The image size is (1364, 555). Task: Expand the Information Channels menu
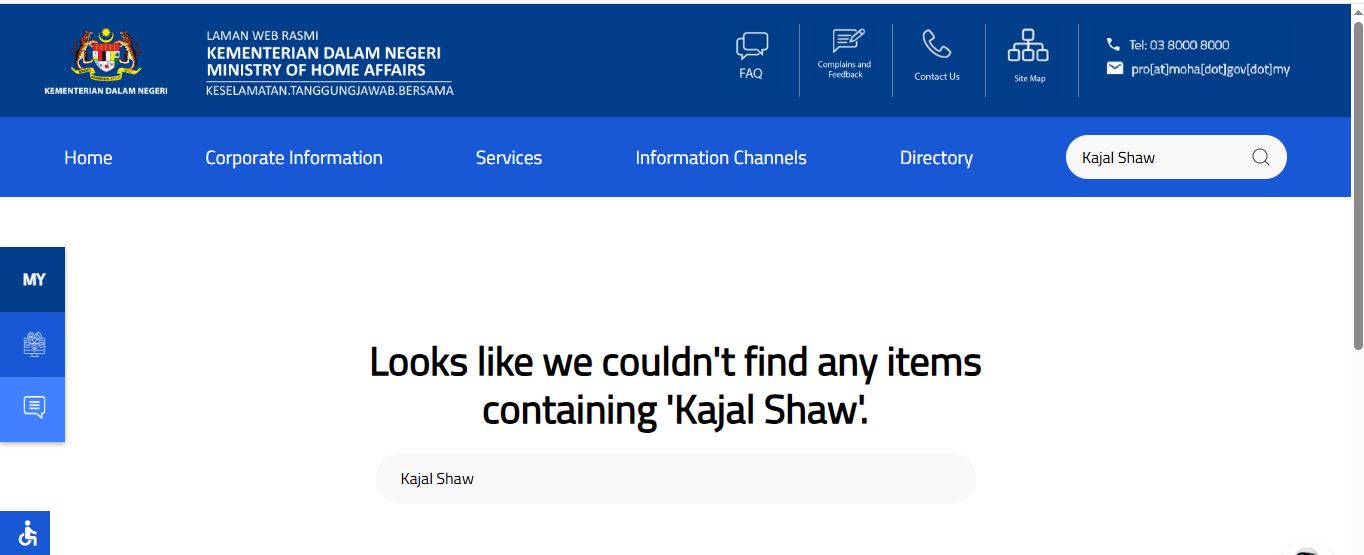720,158
